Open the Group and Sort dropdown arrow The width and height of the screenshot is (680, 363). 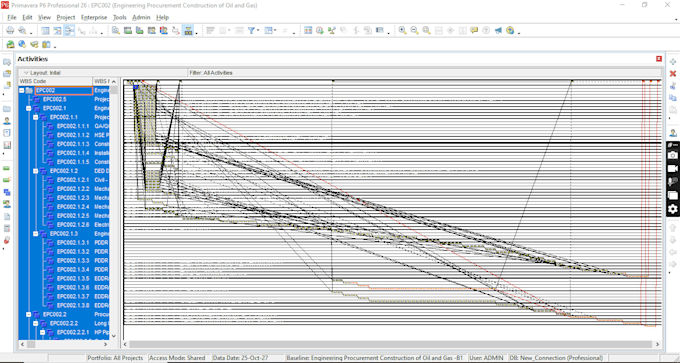[x=275, y=30]
